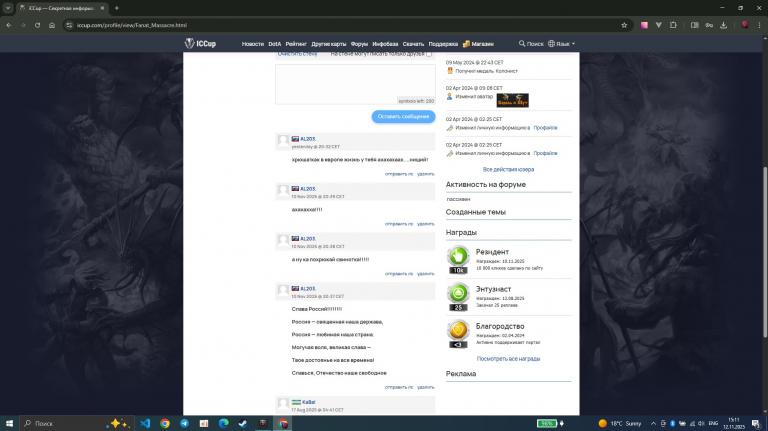Click the browser reload button
This screenshot has height=431, width=768.
[x=37, y=25]
